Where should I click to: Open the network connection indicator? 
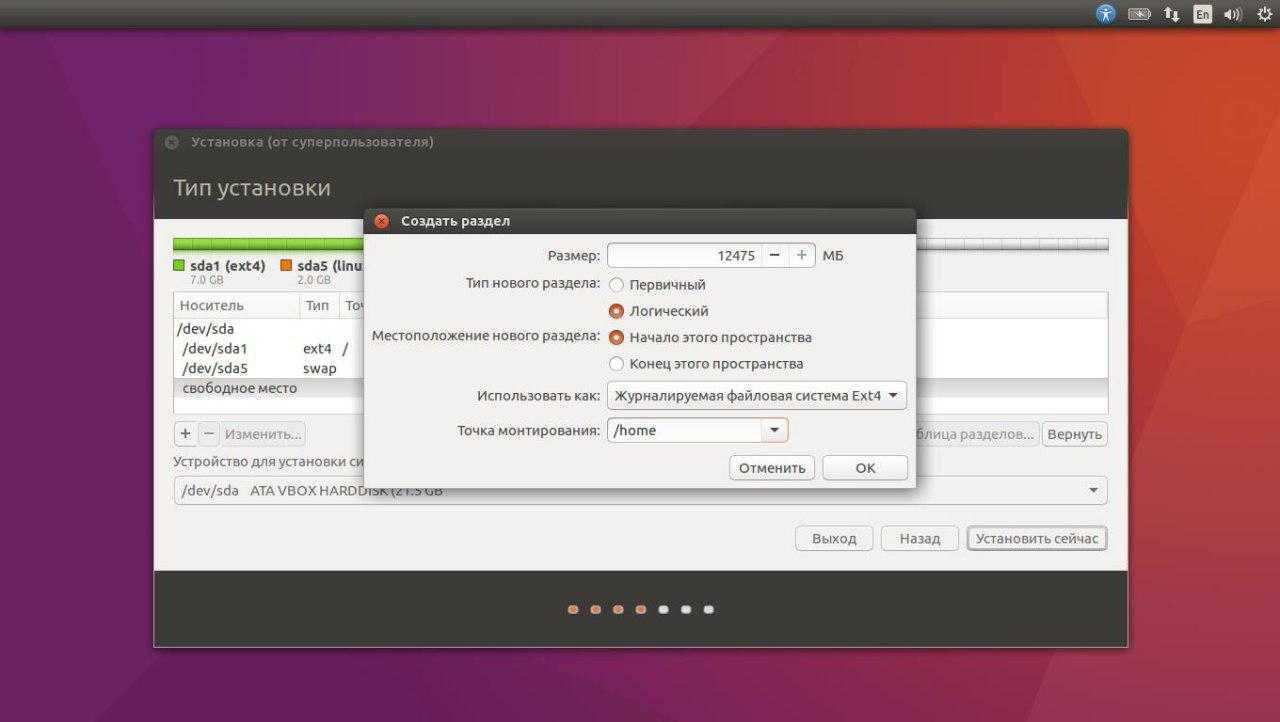click(x=1171, y=14)
